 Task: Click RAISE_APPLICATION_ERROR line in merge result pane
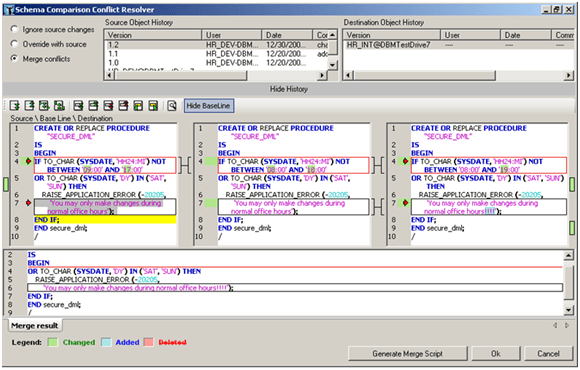point(97,280)
